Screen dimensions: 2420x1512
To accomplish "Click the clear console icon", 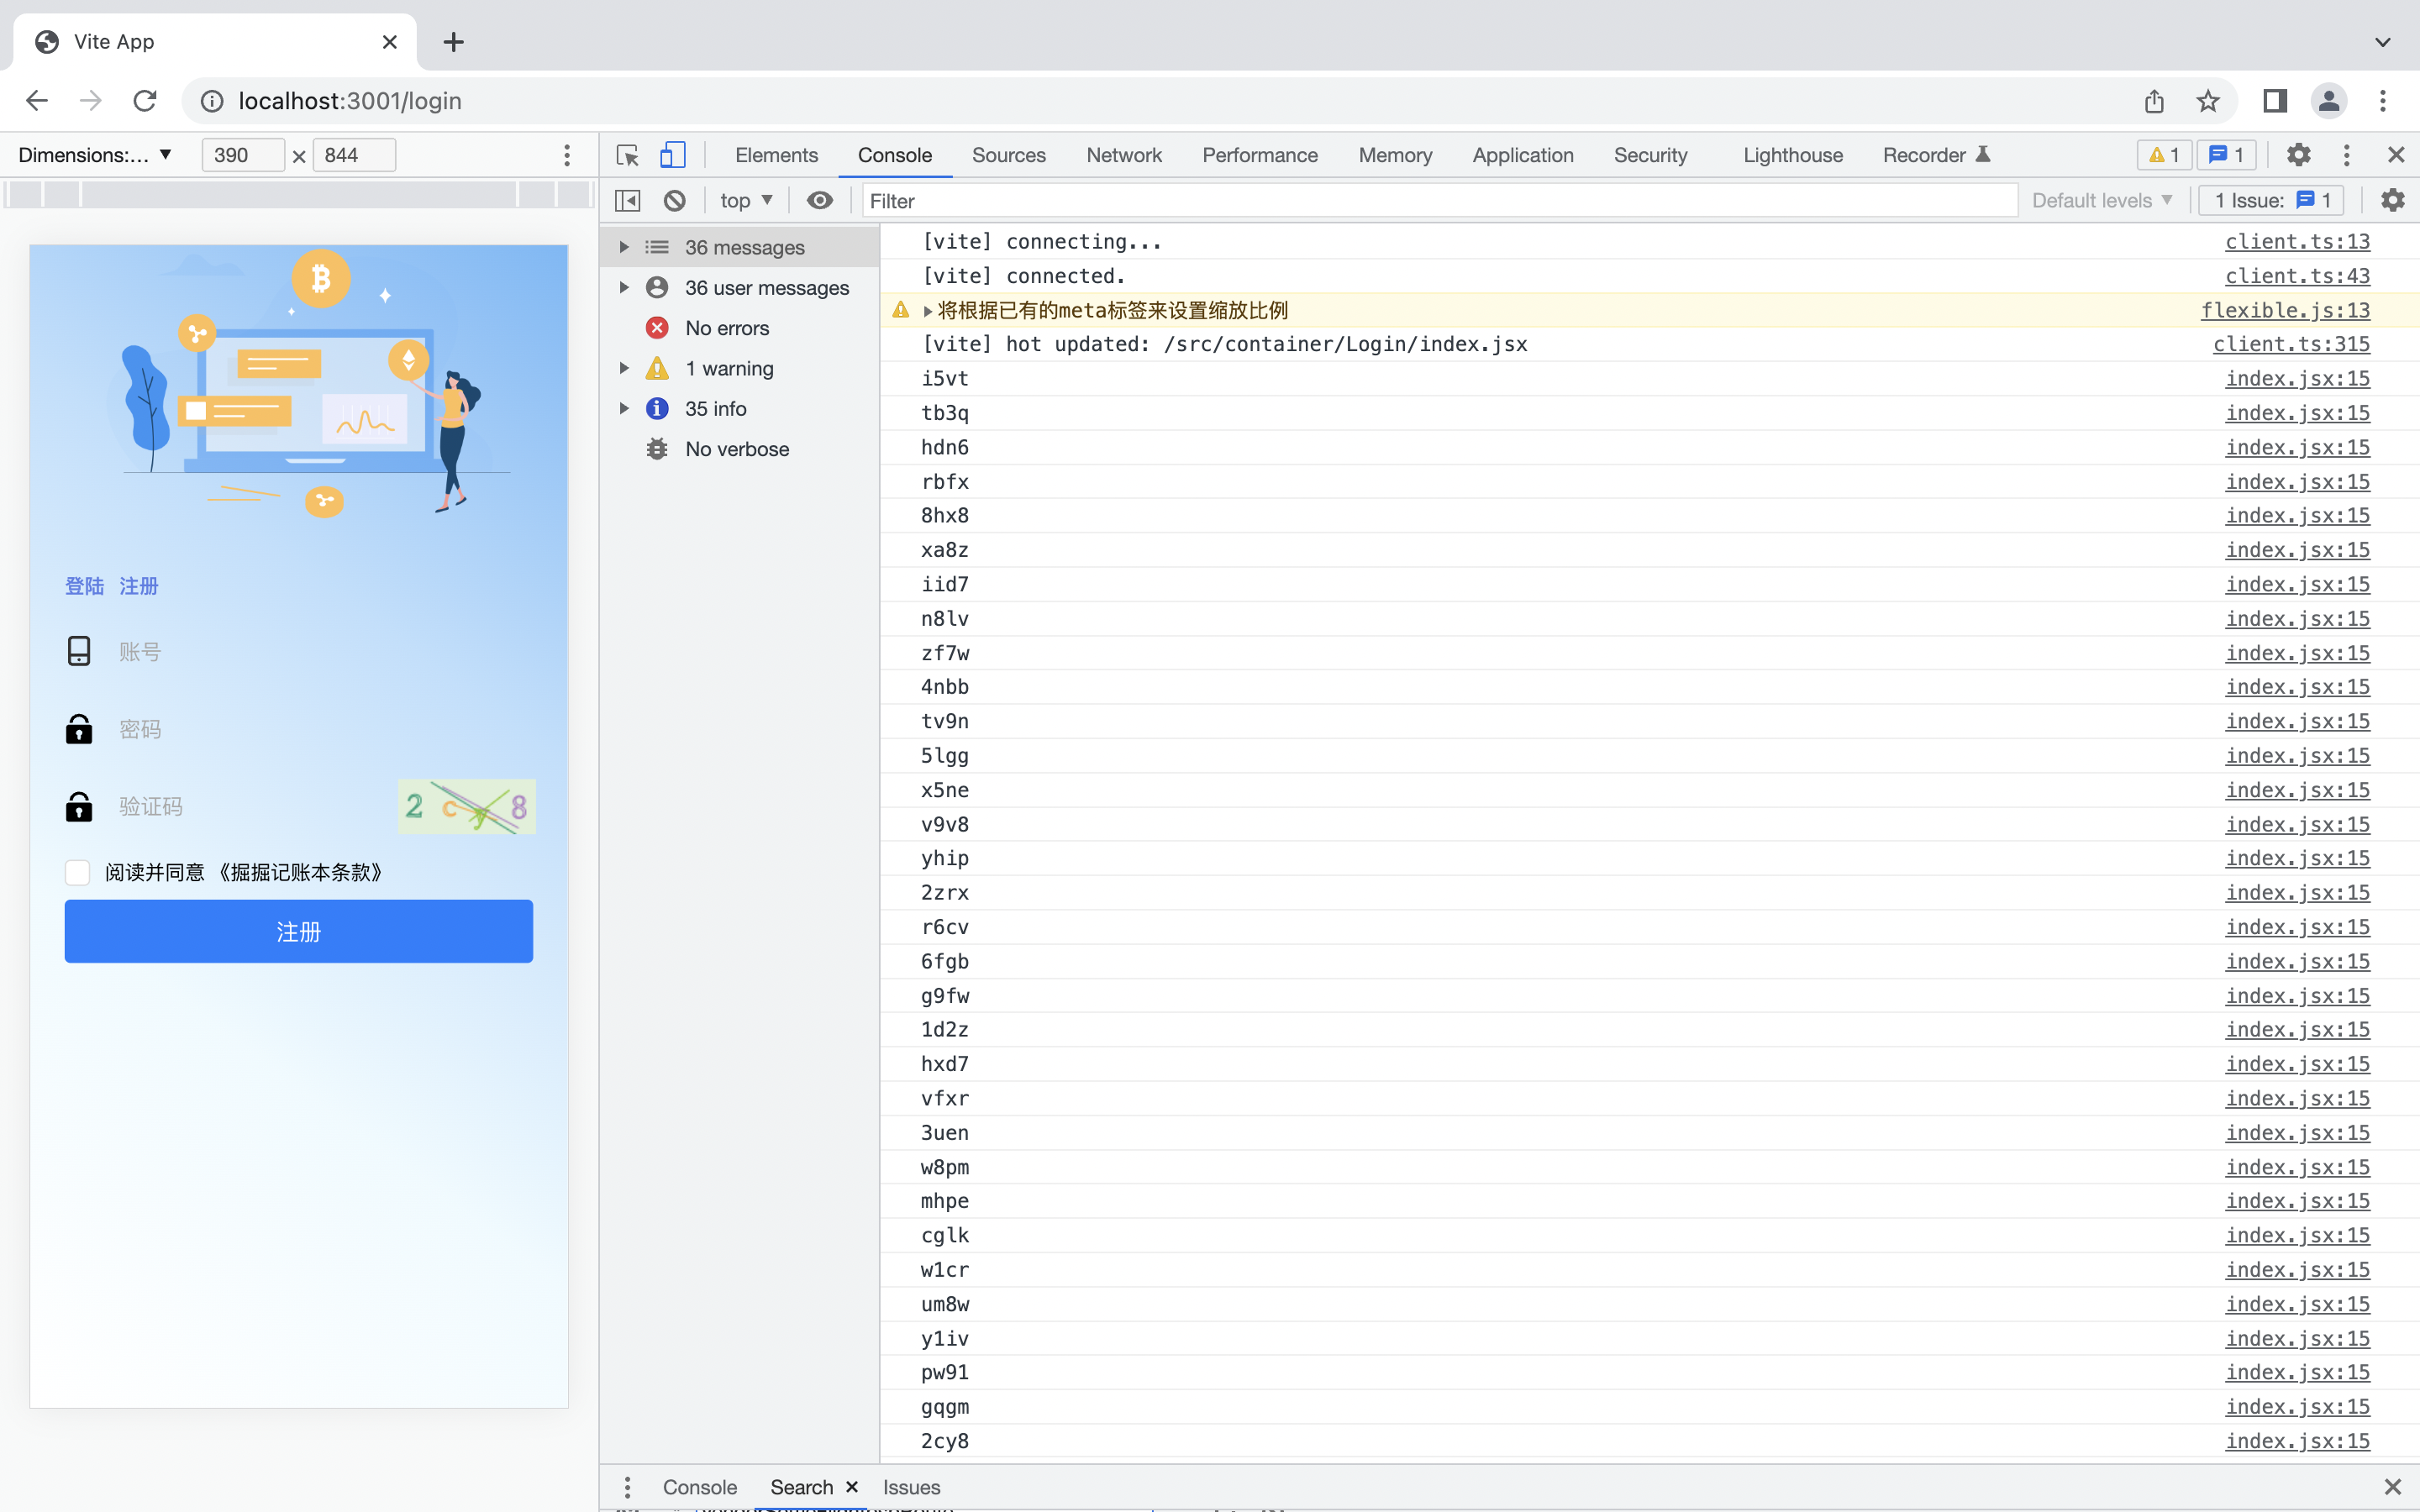I will [x=675, y=201].
